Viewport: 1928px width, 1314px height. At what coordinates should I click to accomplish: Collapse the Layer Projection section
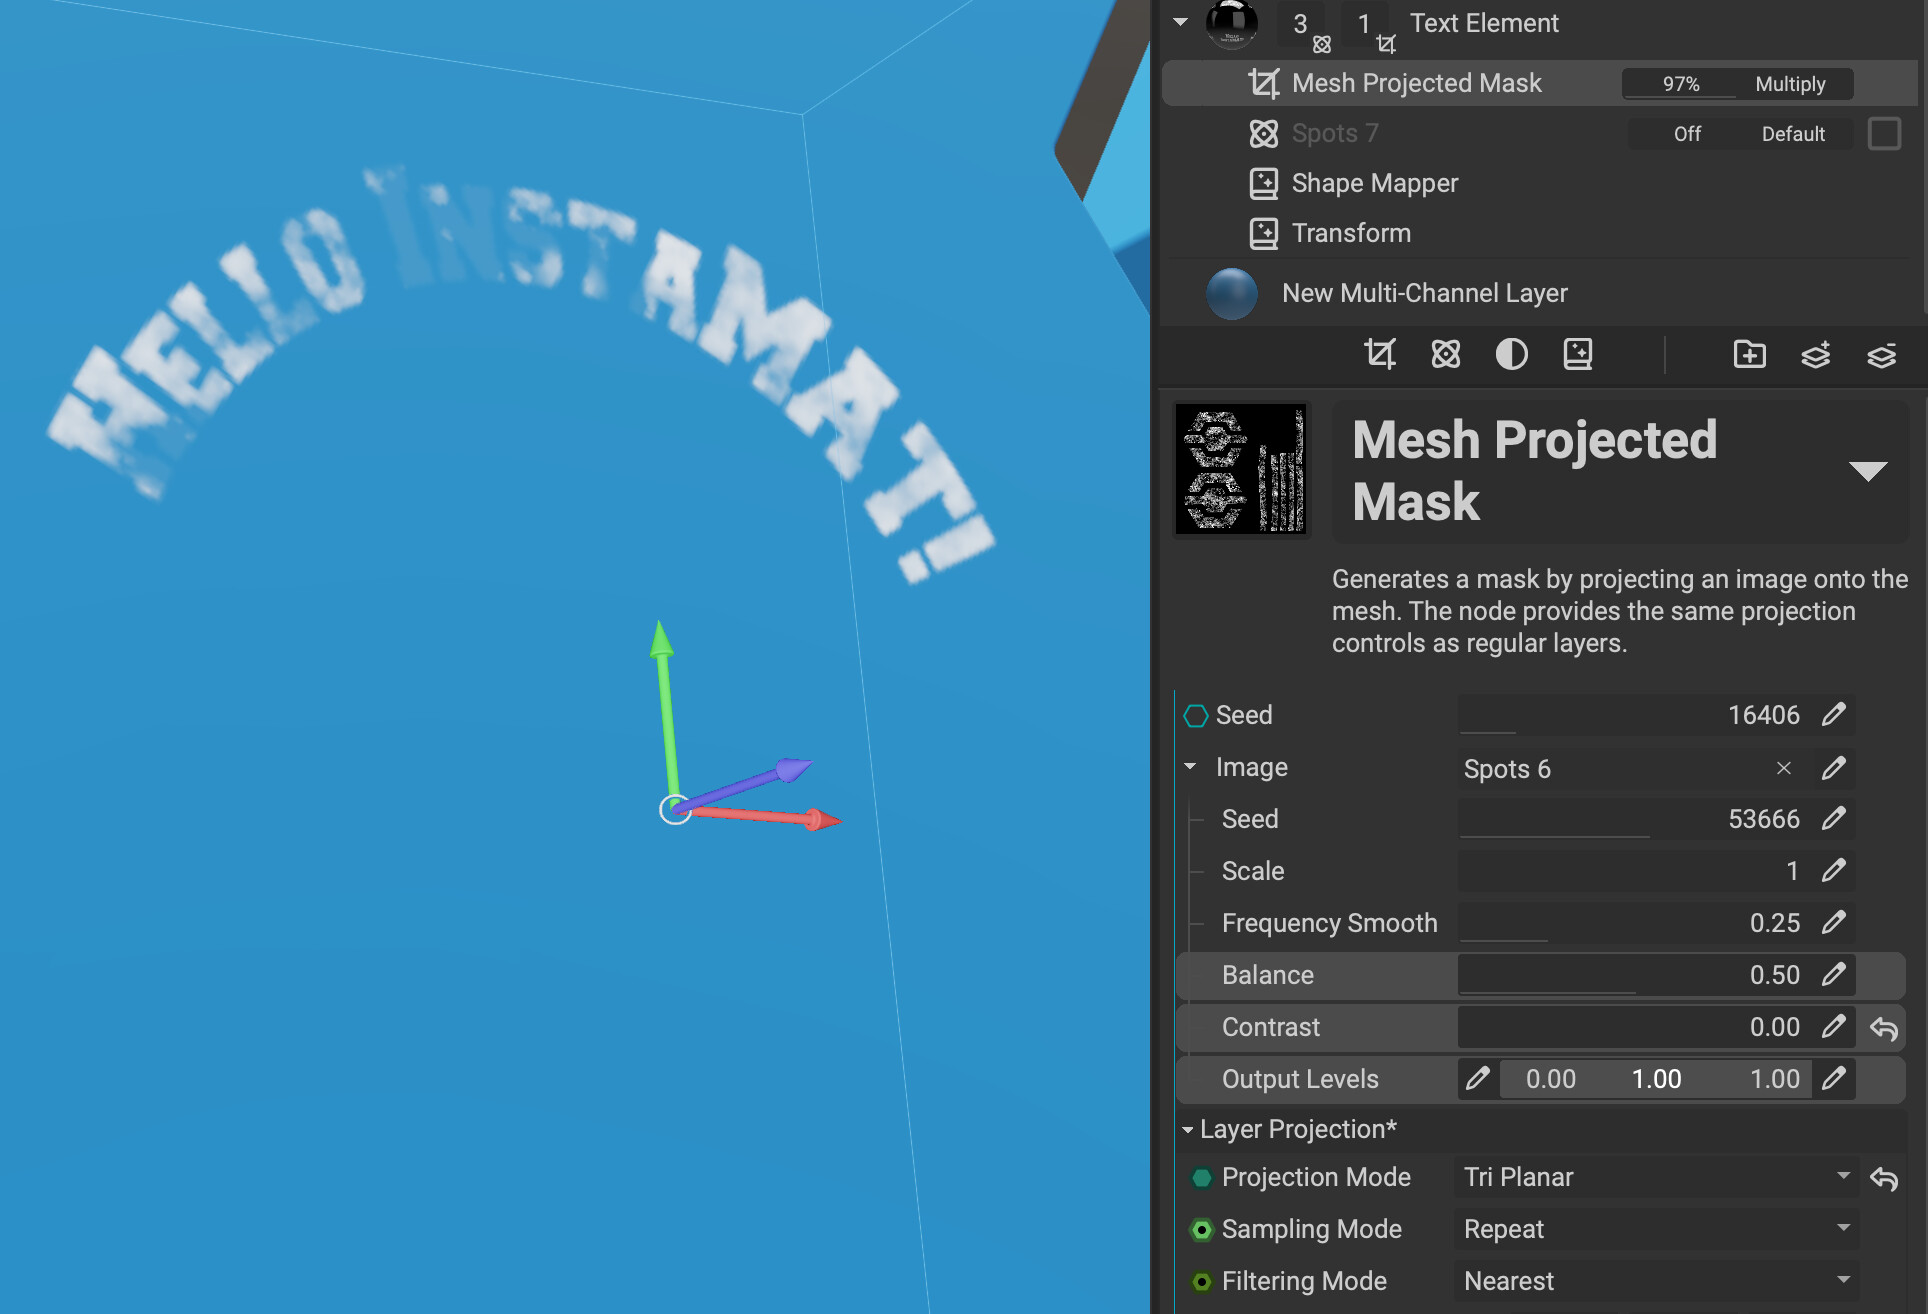point(1188,1129)
